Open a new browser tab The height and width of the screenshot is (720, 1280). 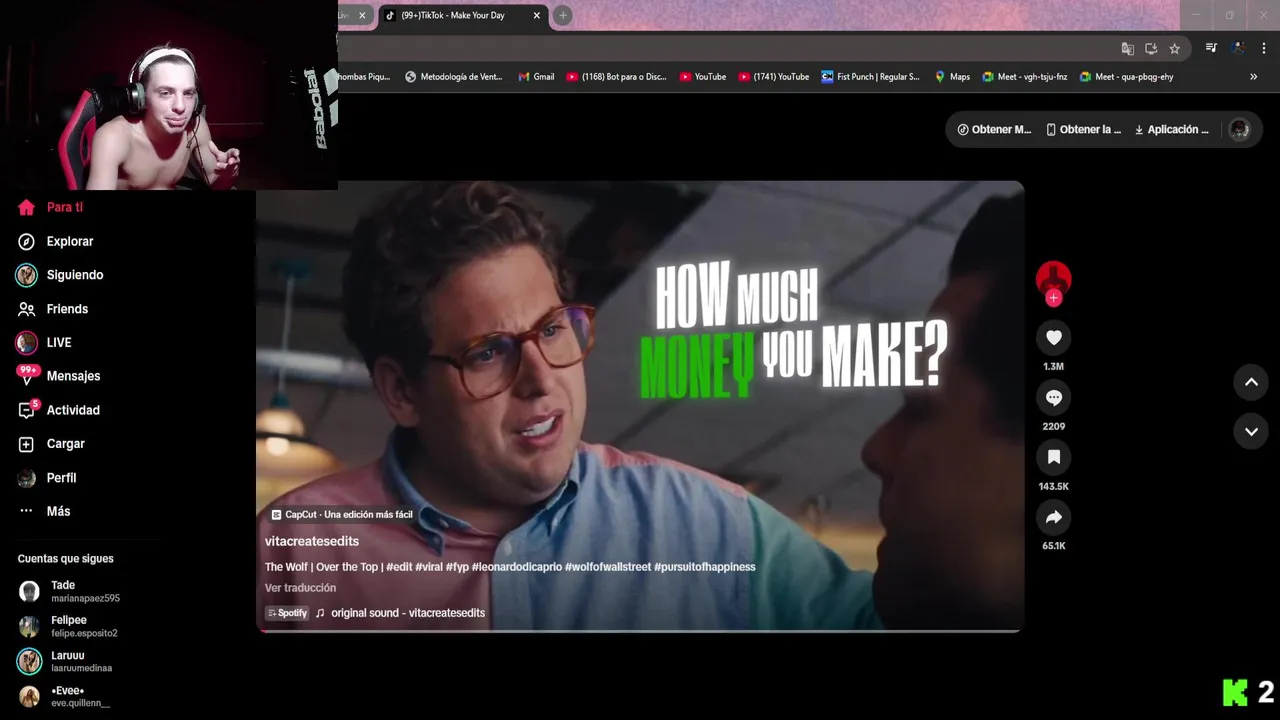click(563, 15)
